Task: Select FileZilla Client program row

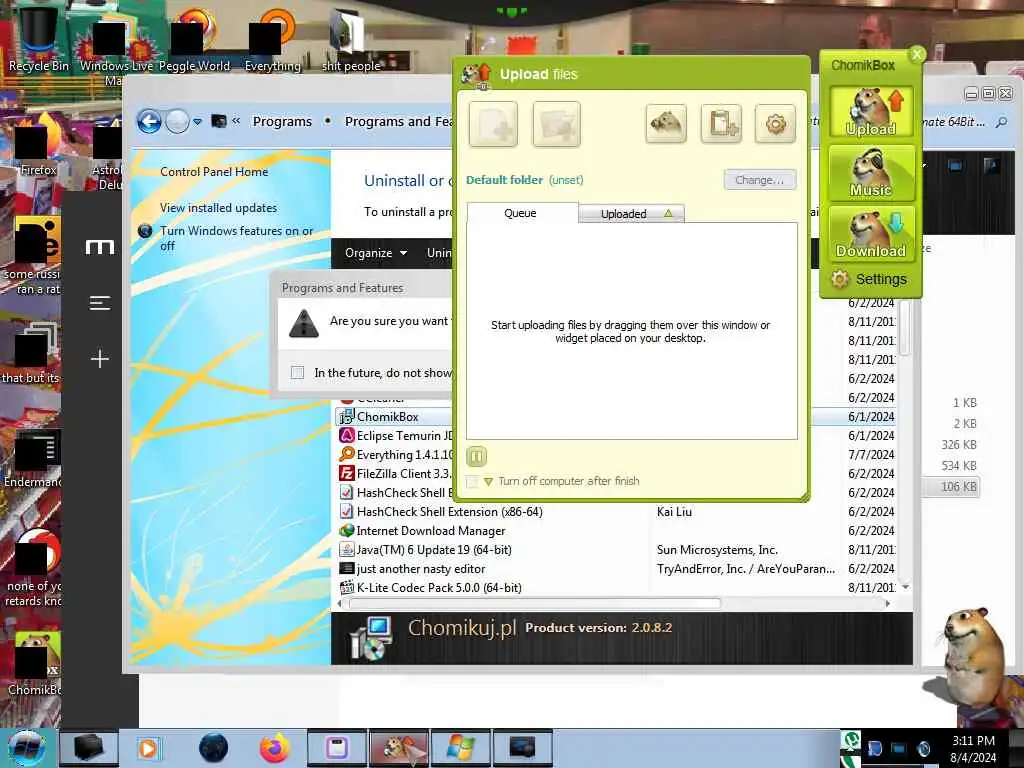Action: tap(395, 473)
